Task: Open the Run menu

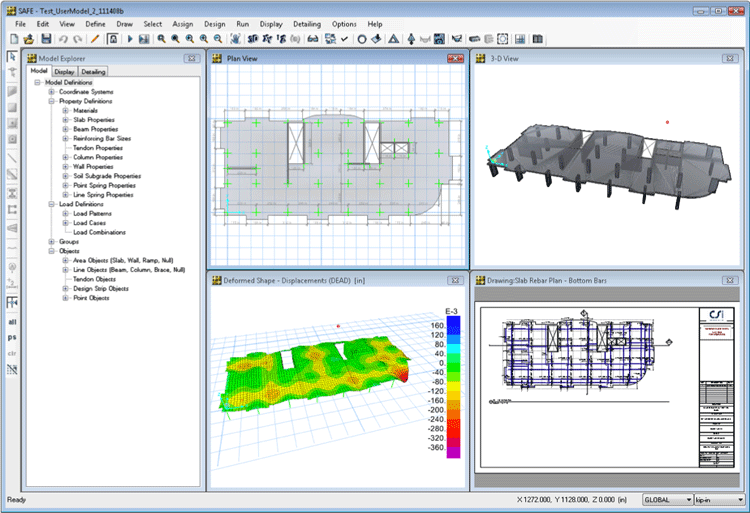Action: click(x=243, y=24)
